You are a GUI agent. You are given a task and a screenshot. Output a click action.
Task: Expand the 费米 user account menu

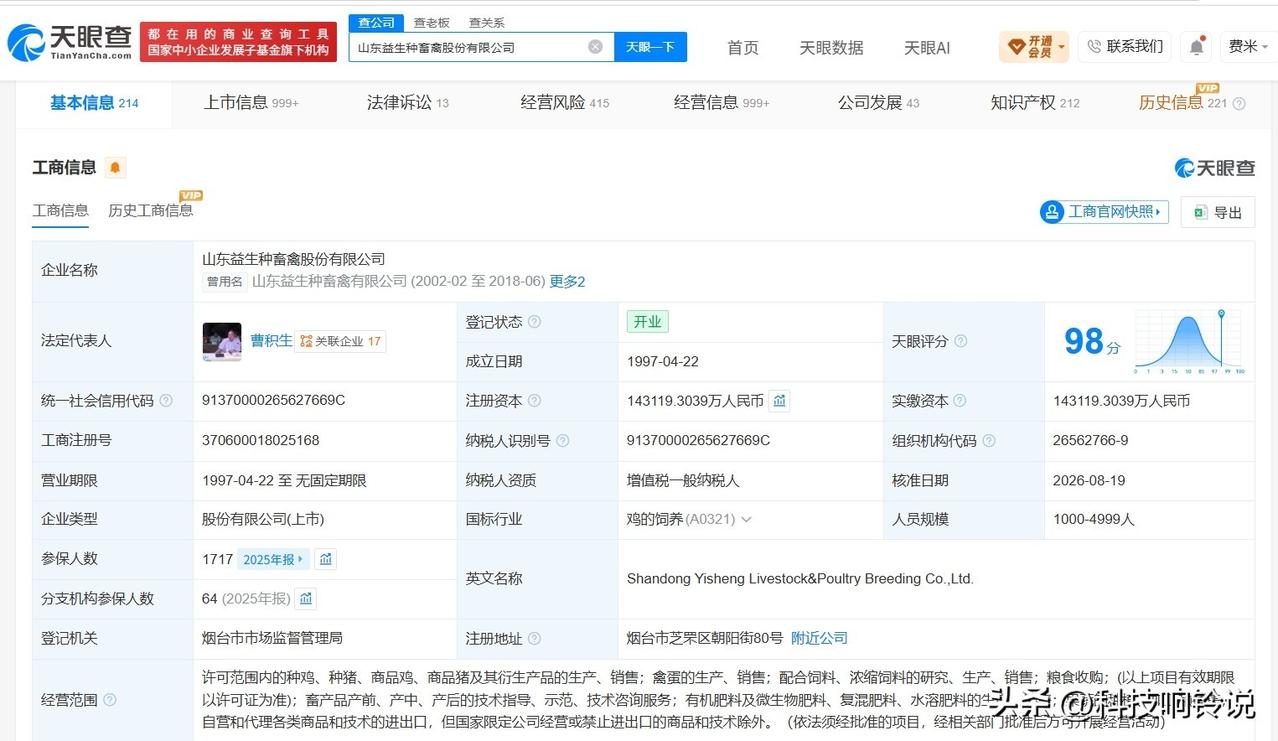1248,47
